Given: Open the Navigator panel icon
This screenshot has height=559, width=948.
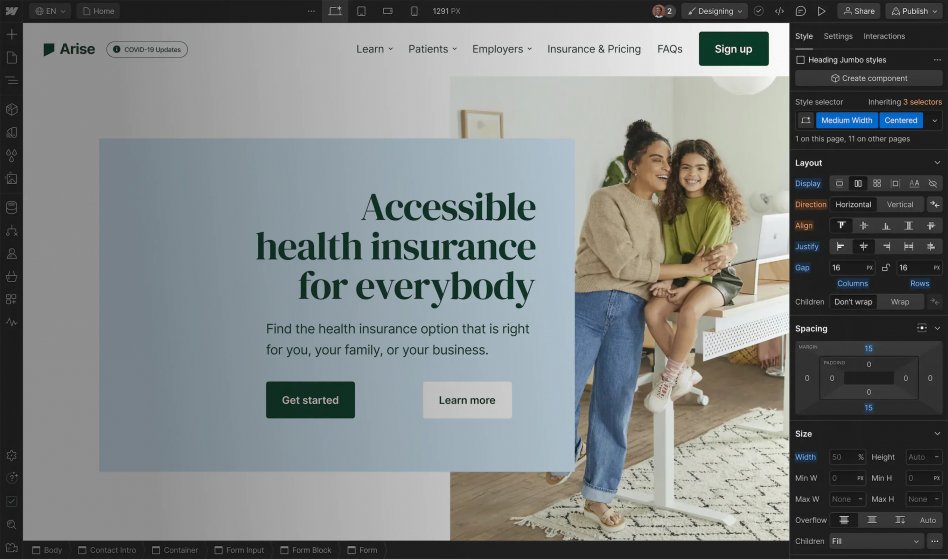Looking at the screenshot, I should [11, 80].
